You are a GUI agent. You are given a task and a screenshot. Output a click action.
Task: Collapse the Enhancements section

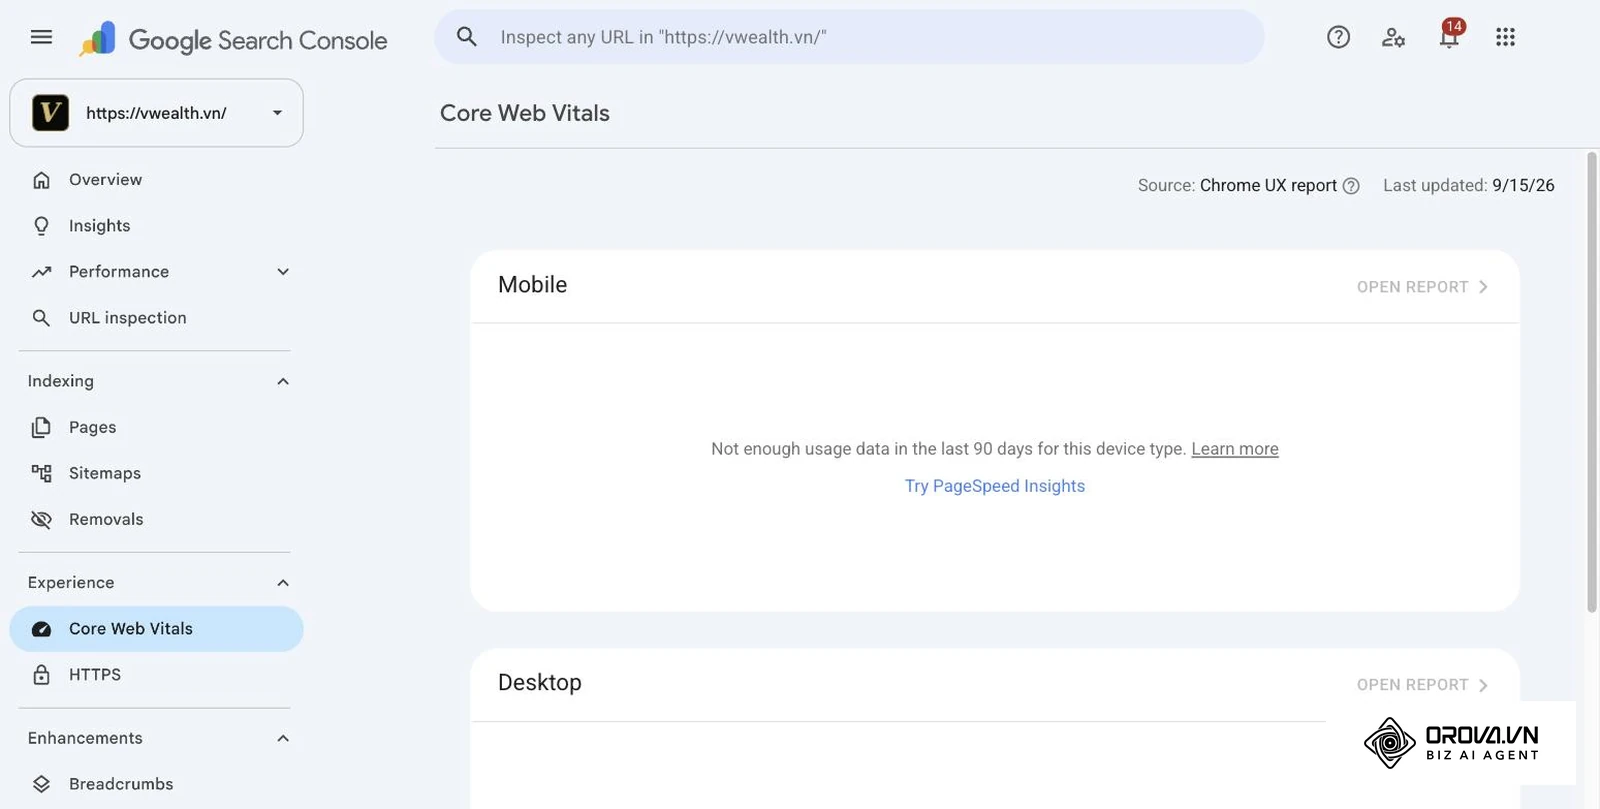point(283,739)
